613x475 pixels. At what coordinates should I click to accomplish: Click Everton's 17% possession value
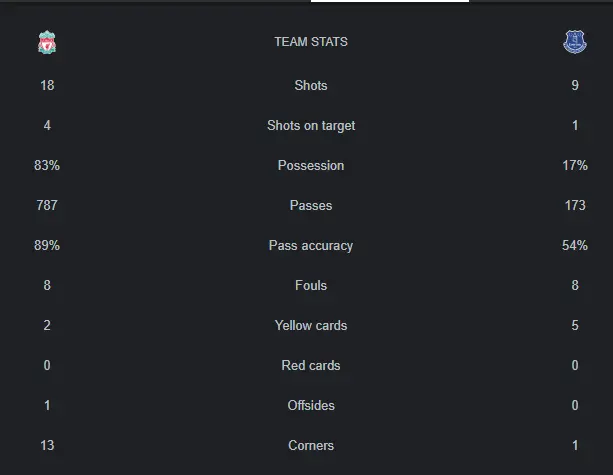coord(575,166)
